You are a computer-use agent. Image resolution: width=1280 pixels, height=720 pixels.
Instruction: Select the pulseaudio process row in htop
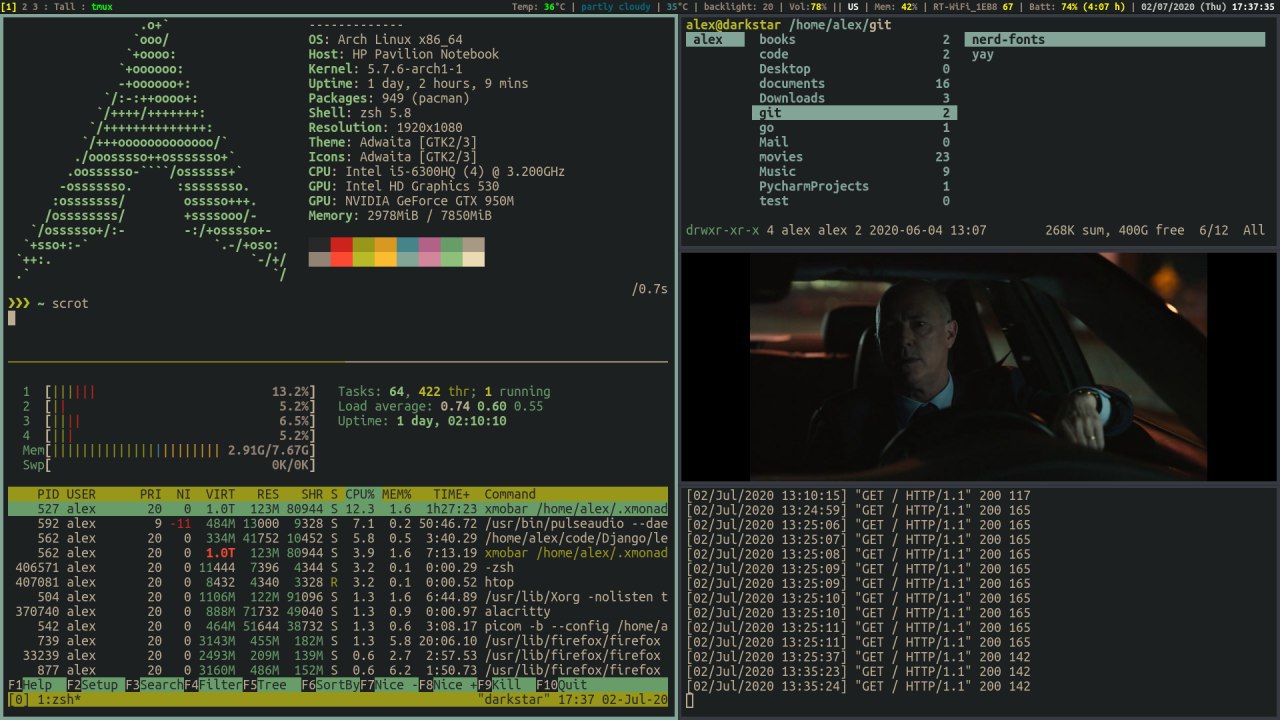[338, 523]
